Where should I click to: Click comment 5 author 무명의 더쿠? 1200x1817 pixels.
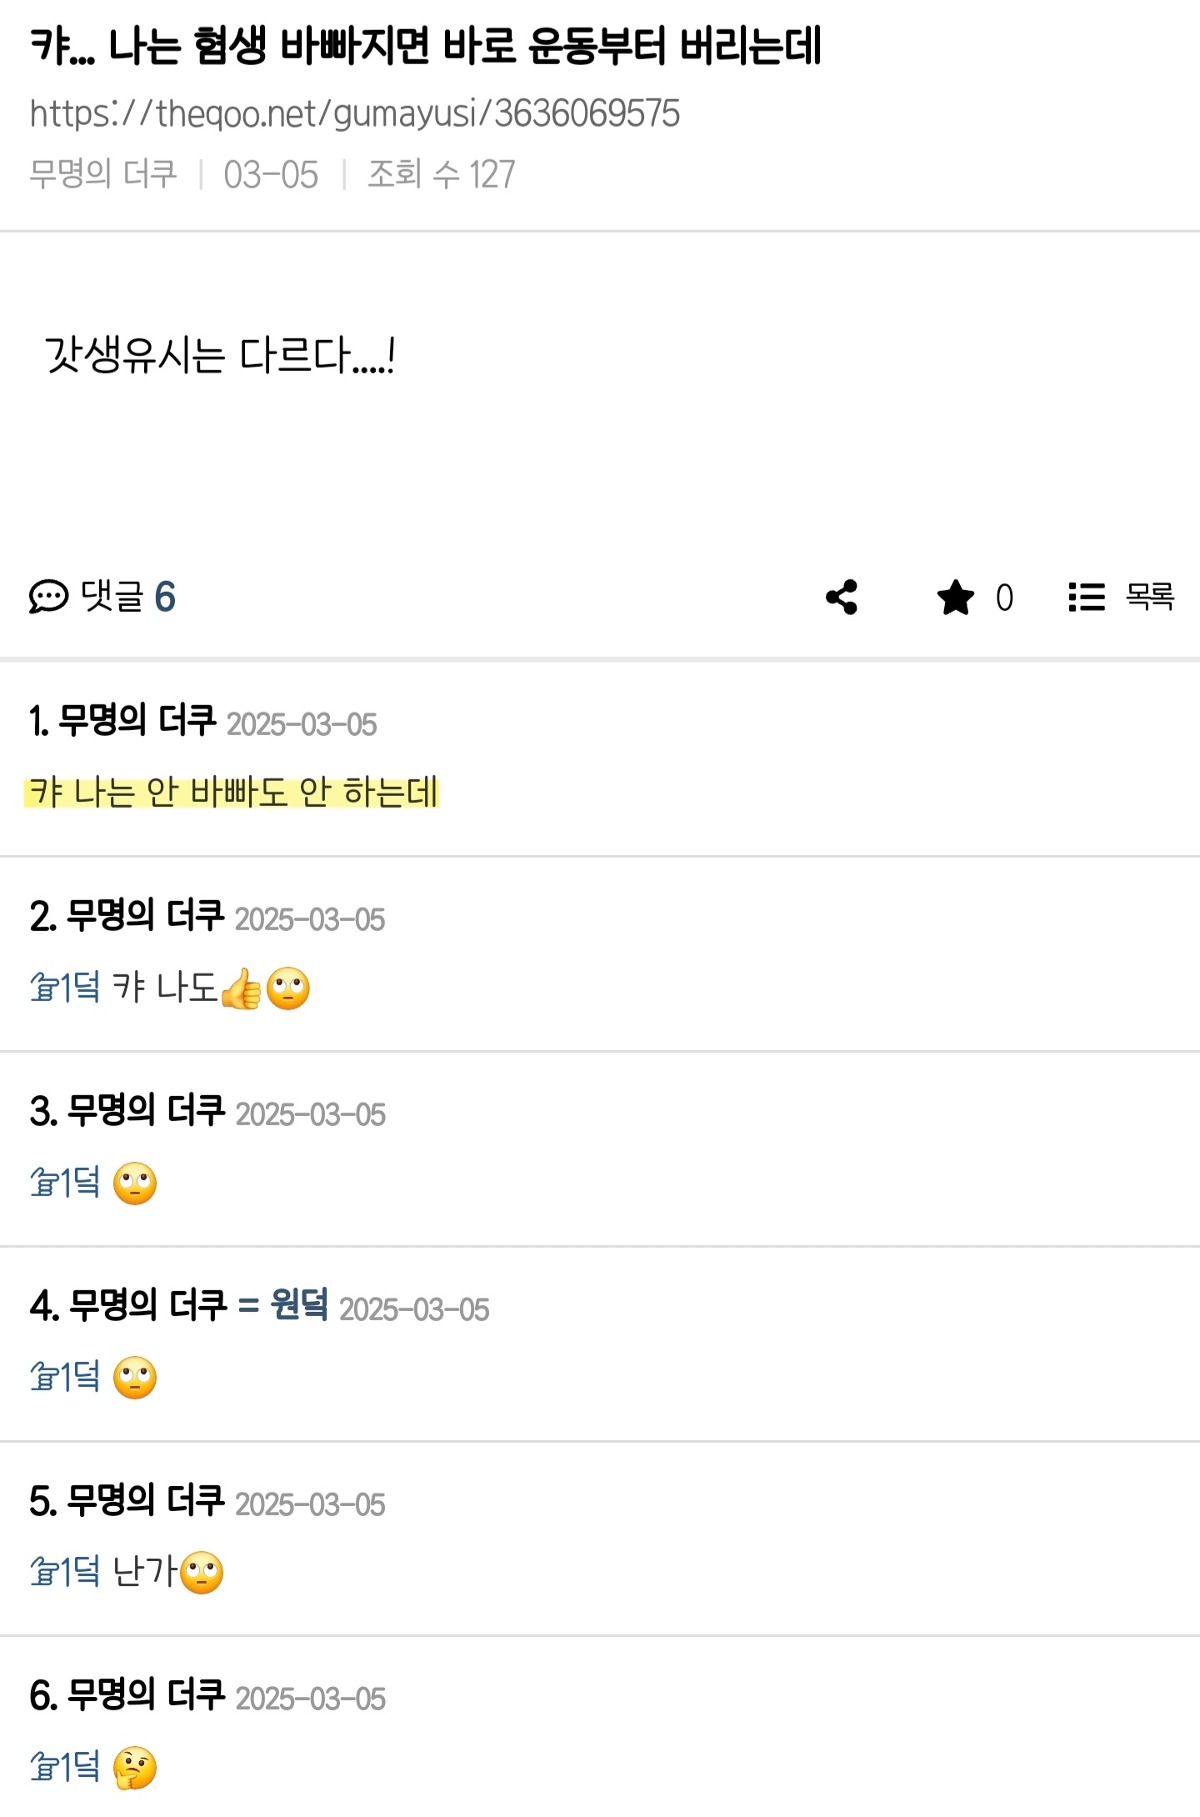pos(146,1500)
